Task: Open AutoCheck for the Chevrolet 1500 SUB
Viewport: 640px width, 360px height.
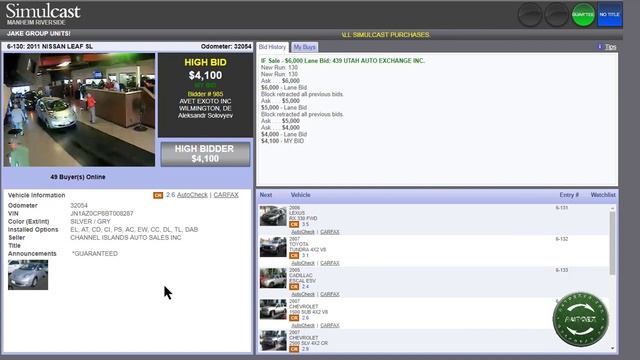Action: pyautogui.click(x=303, y=325)
